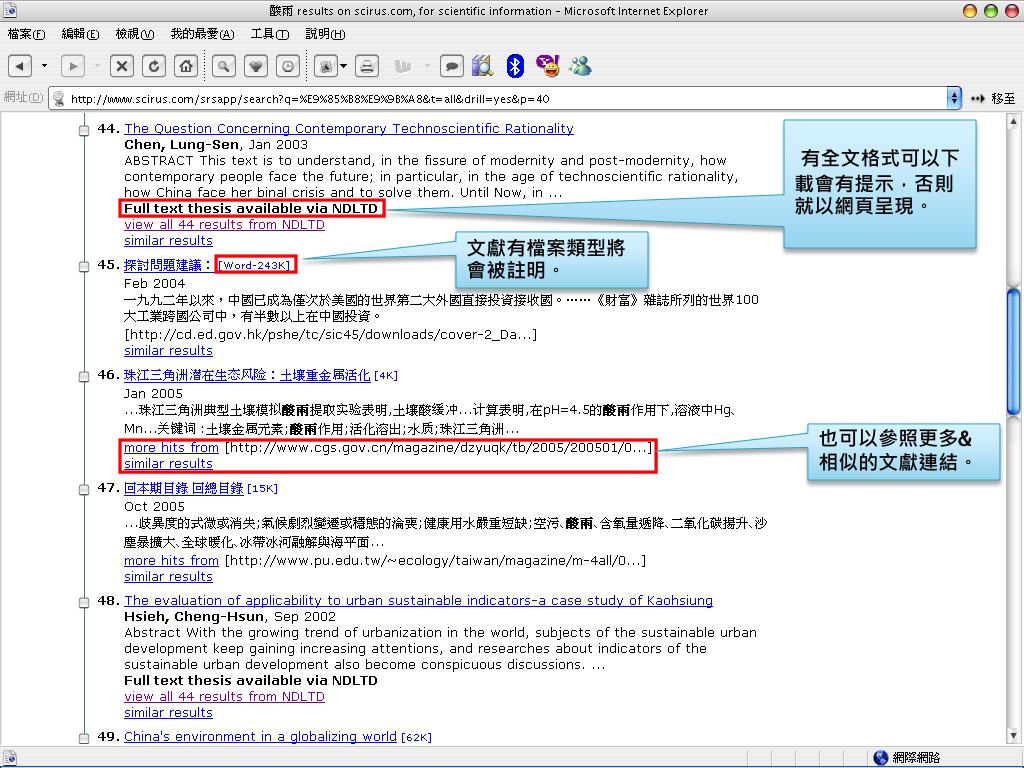Open the Back button history dropdown arrow
Viewport: 1024px width, 768px height.
tap(44, 66)
